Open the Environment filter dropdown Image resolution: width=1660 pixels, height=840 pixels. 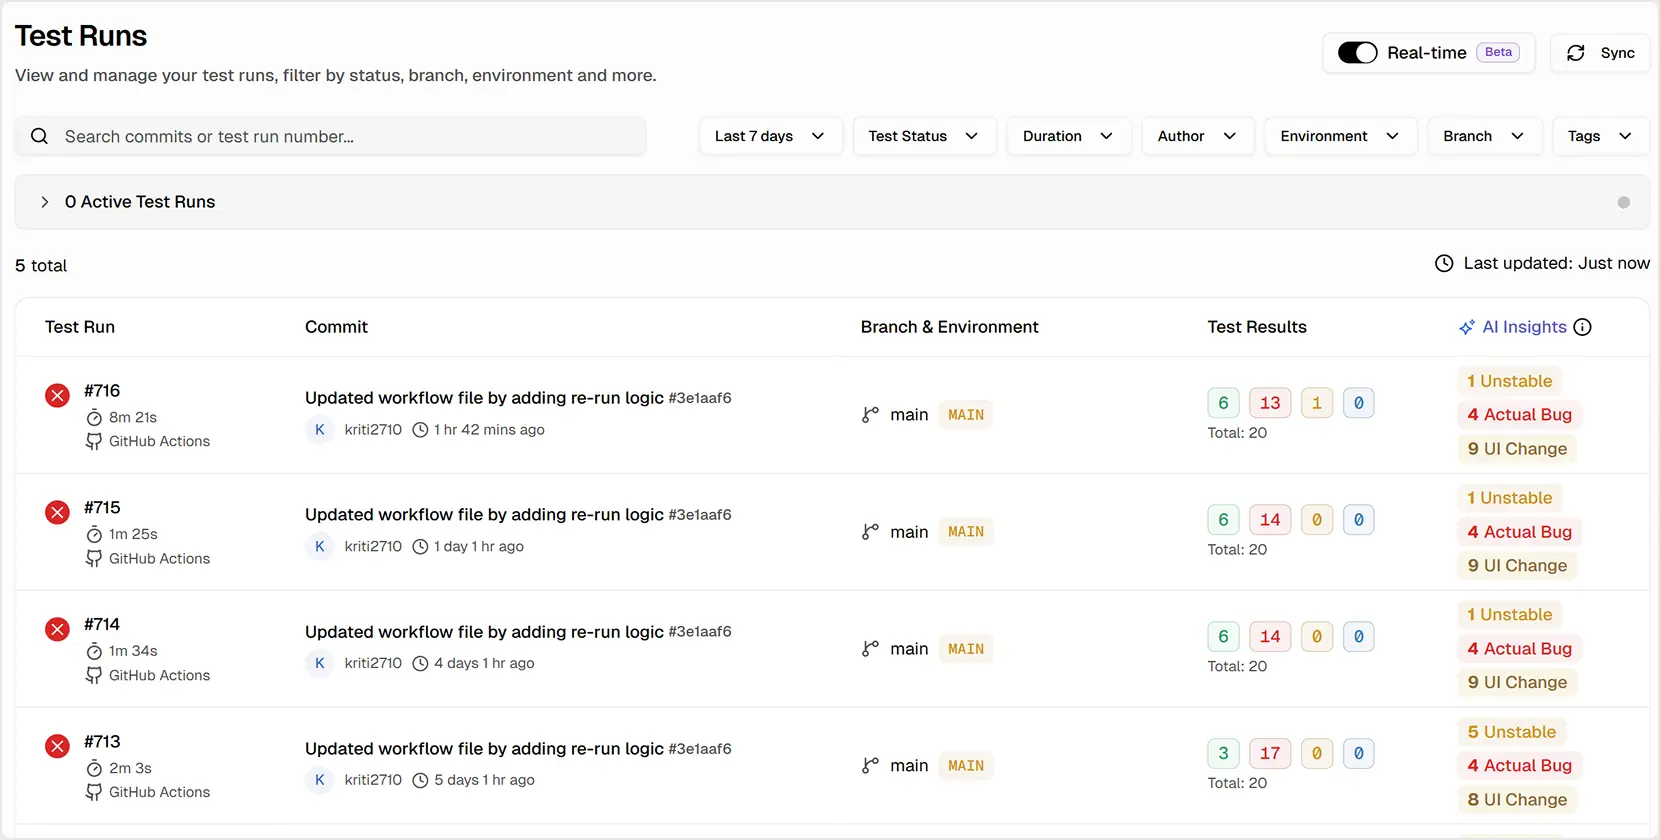click(1340, 136)
